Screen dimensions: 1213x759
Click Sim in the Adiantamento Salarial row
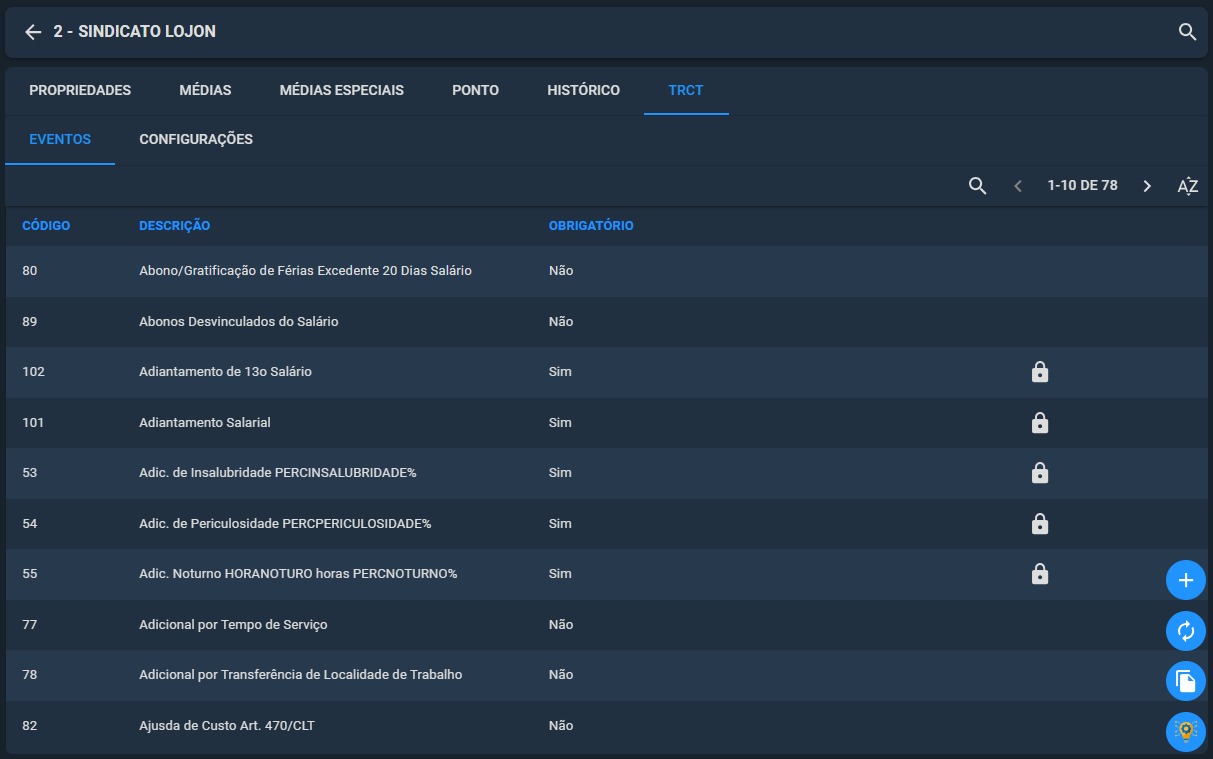(x=560, y=422)
